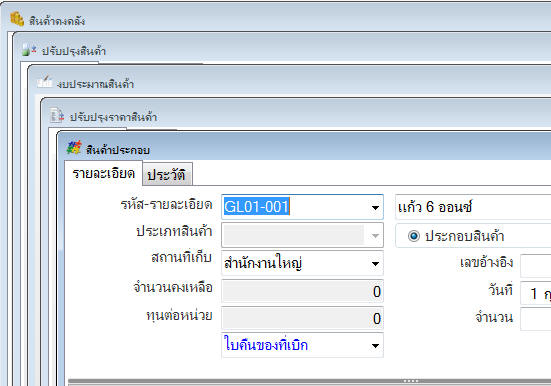Select the รายละเอียด tab
Viewport: 551px width, 386px height.
pos(103,173)
